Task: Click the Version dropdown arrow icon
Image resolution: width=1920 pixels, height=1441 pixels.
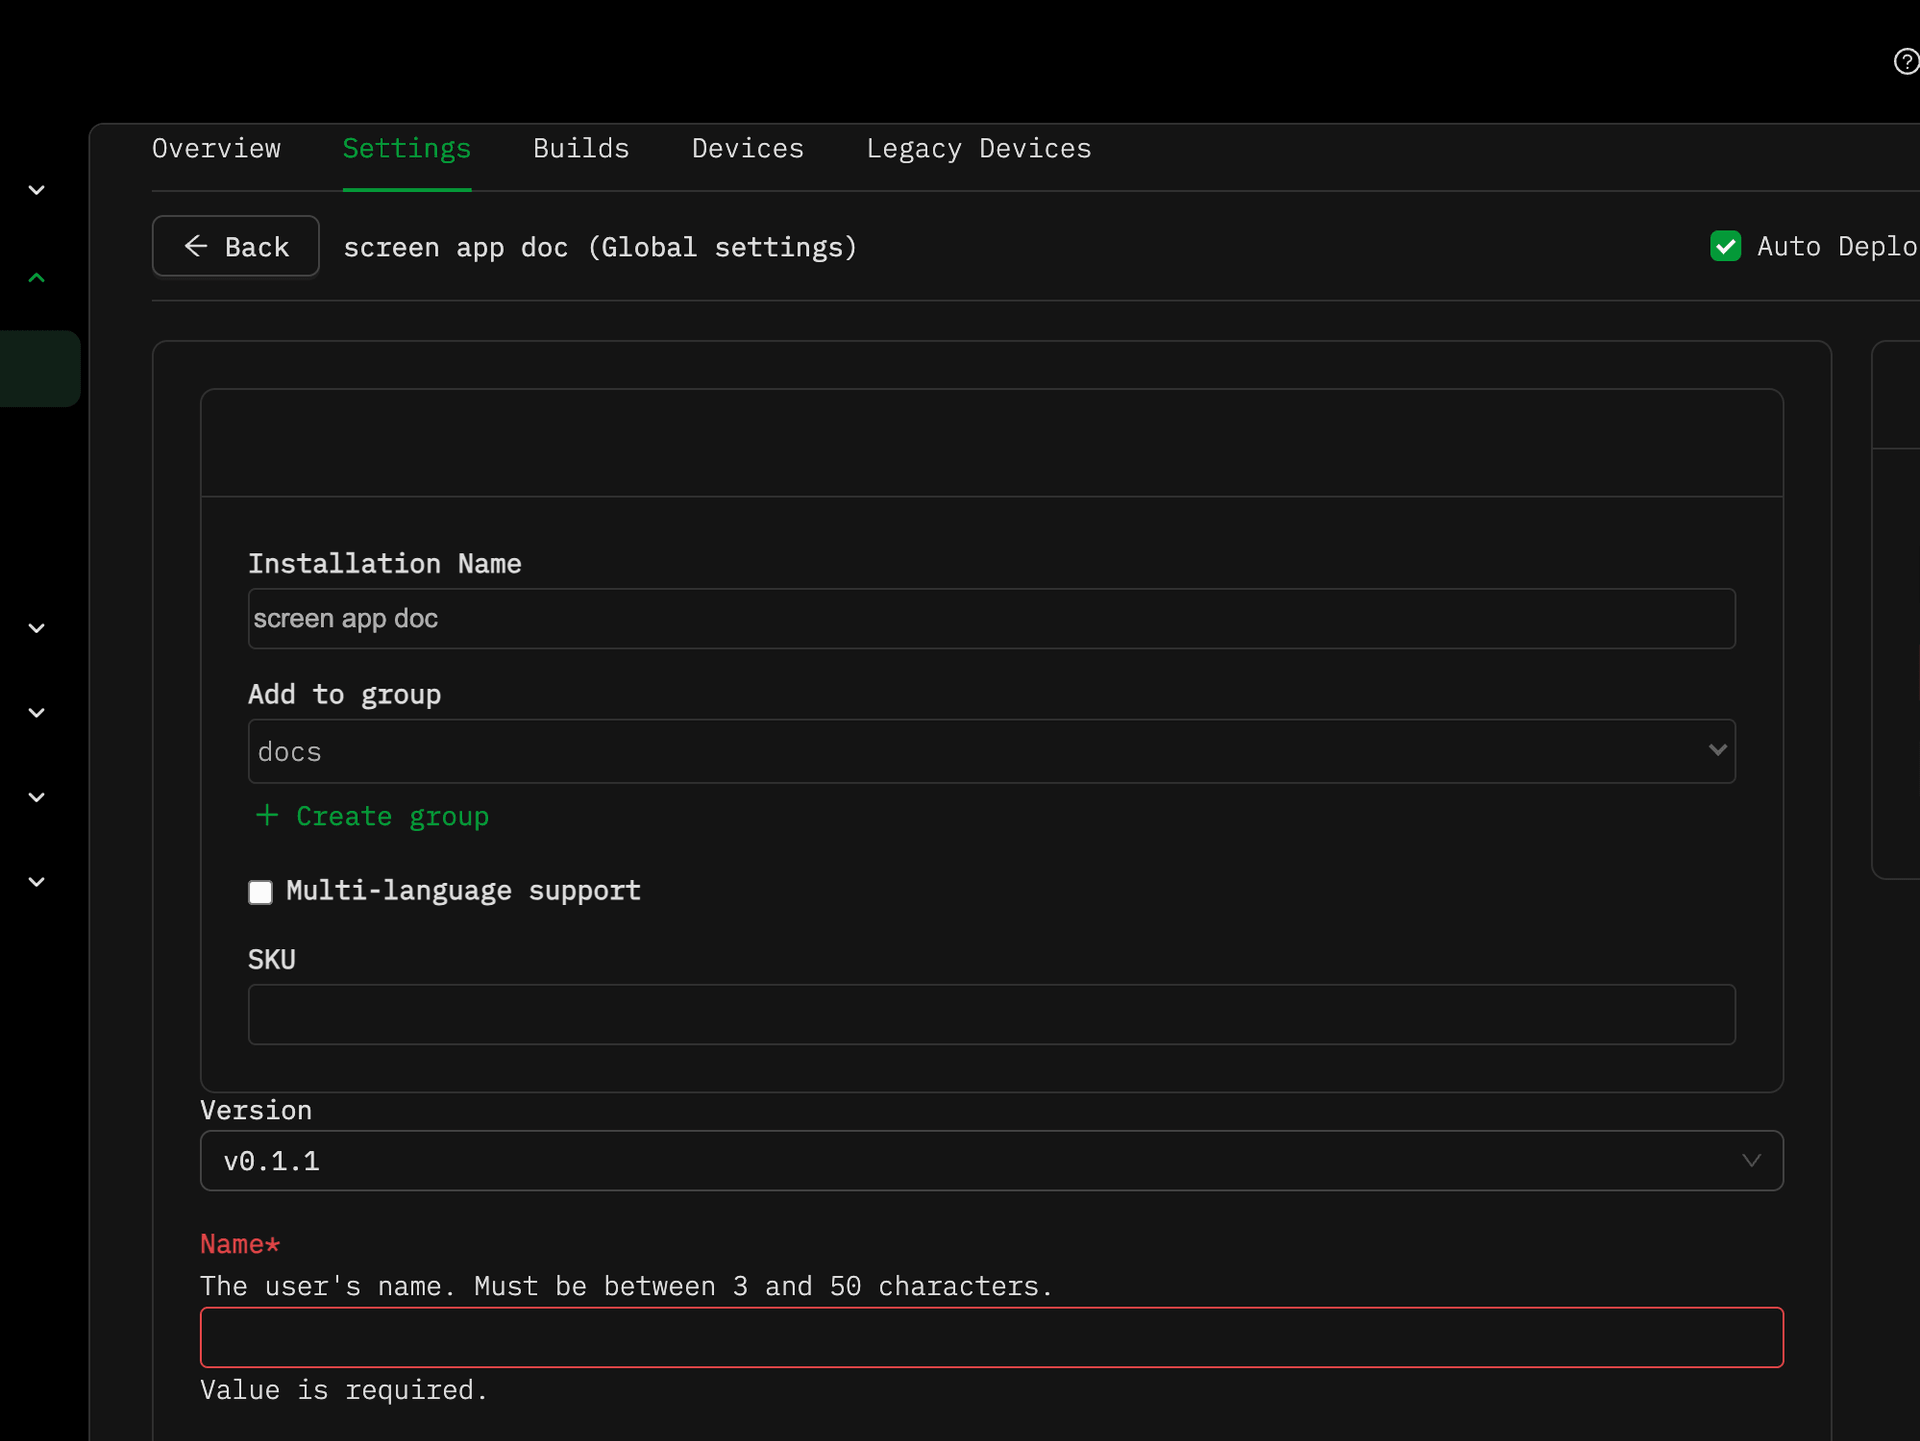Action: pyautogui.click(x=1751, y=1160)
